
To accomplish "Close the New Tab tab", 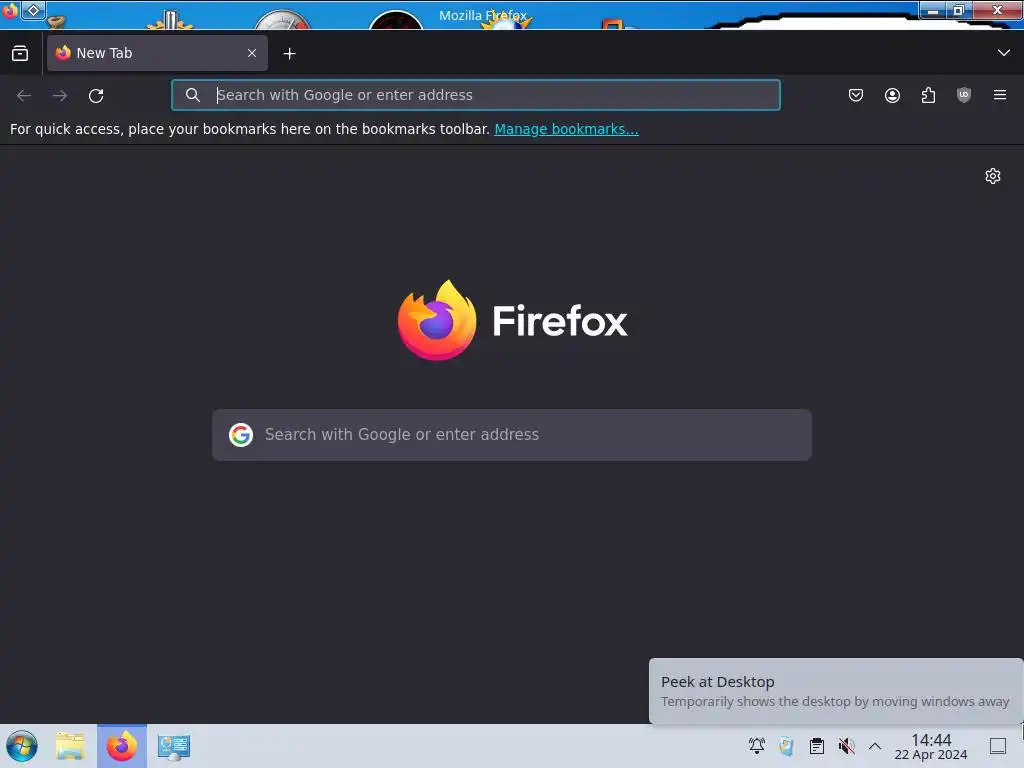I will [x=252, y=53].
